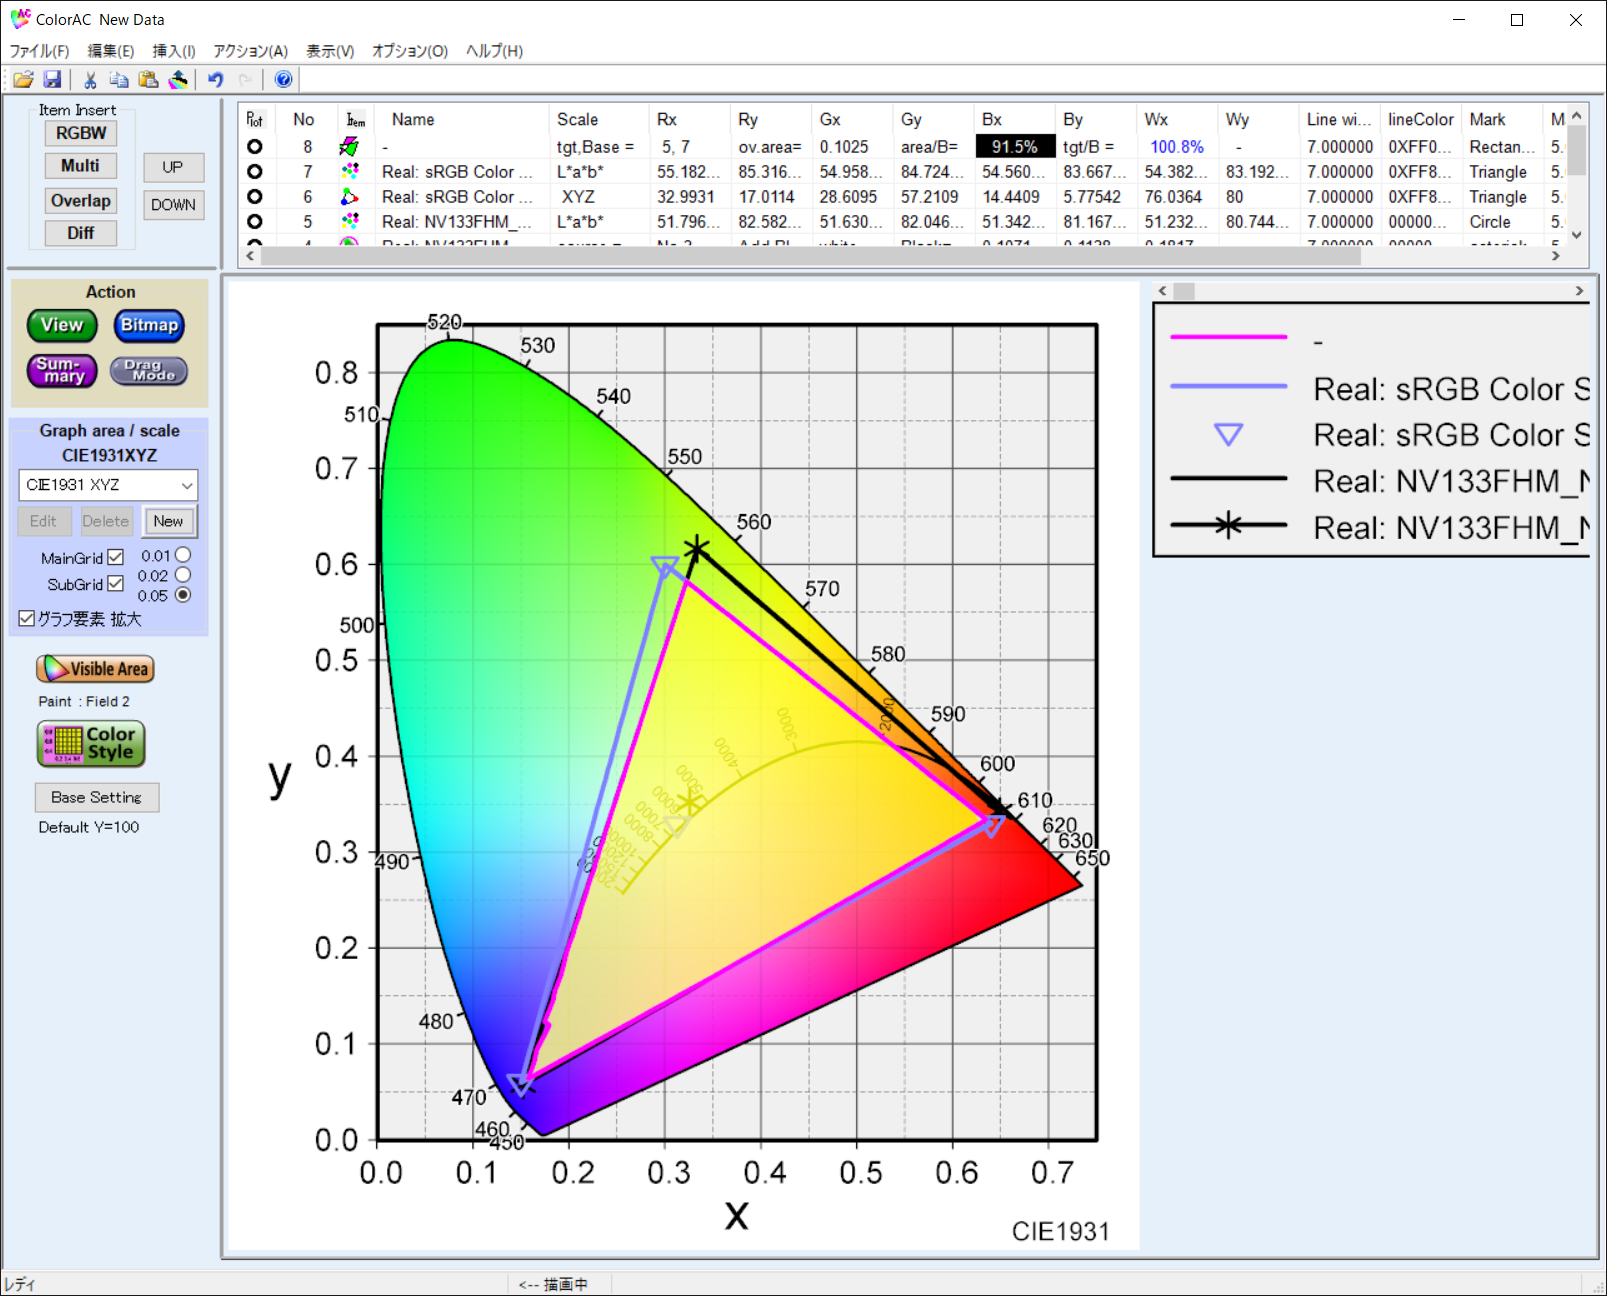Copy selected item using toolbar icon
This screenshot has height=1296, width=1607.
pos(119,80)
